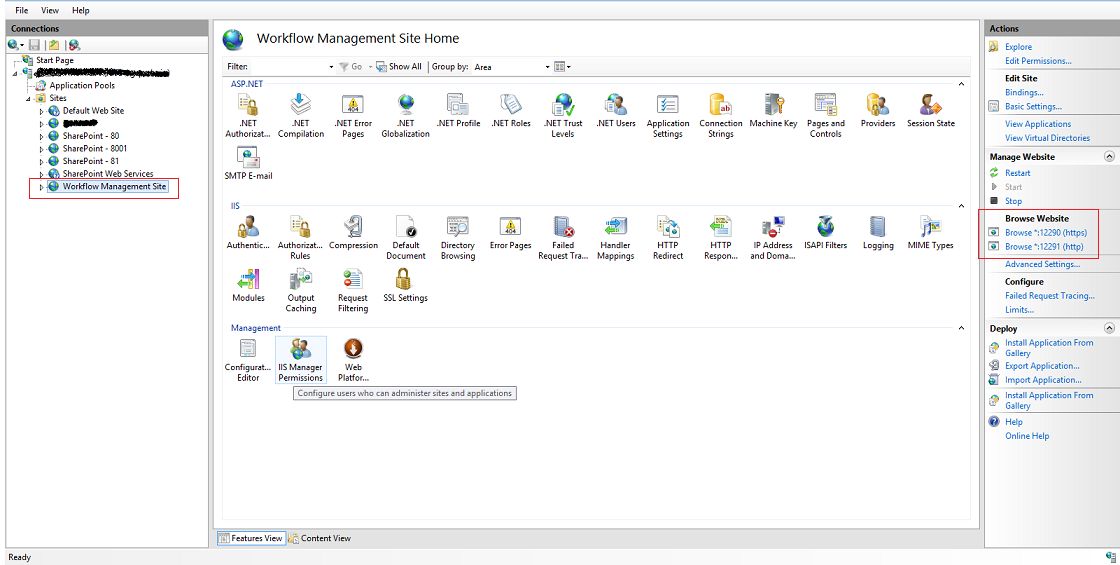1120x565 pixels.
Task: Collapse the Management group section
Action: click(x=961, y=328)
